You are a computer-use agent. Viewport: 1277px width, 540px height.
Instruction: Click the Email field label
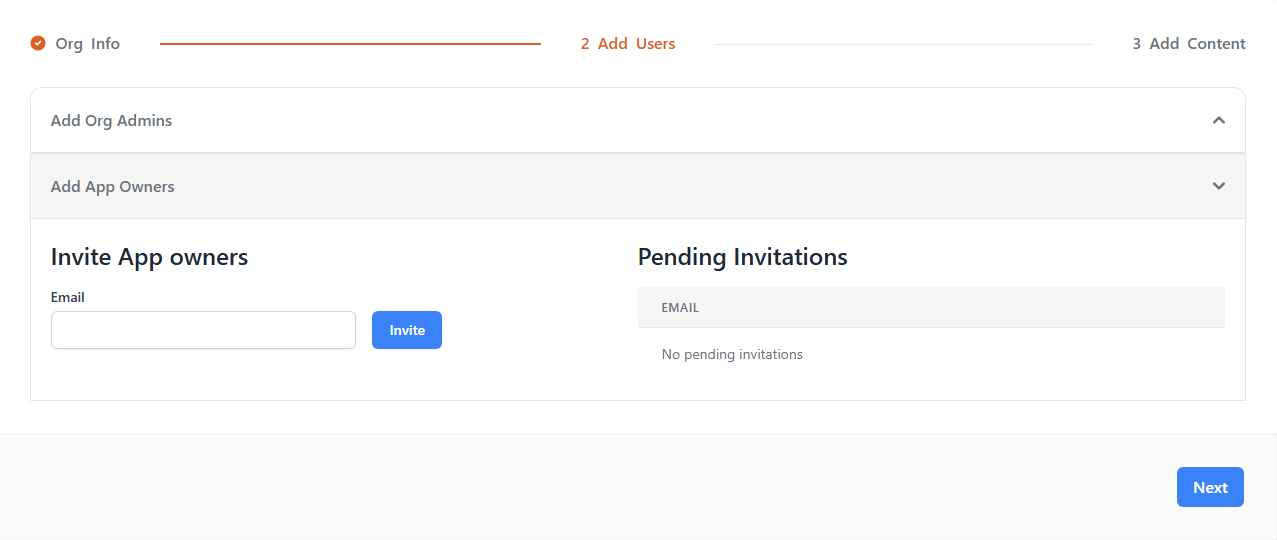pos(68,297)
